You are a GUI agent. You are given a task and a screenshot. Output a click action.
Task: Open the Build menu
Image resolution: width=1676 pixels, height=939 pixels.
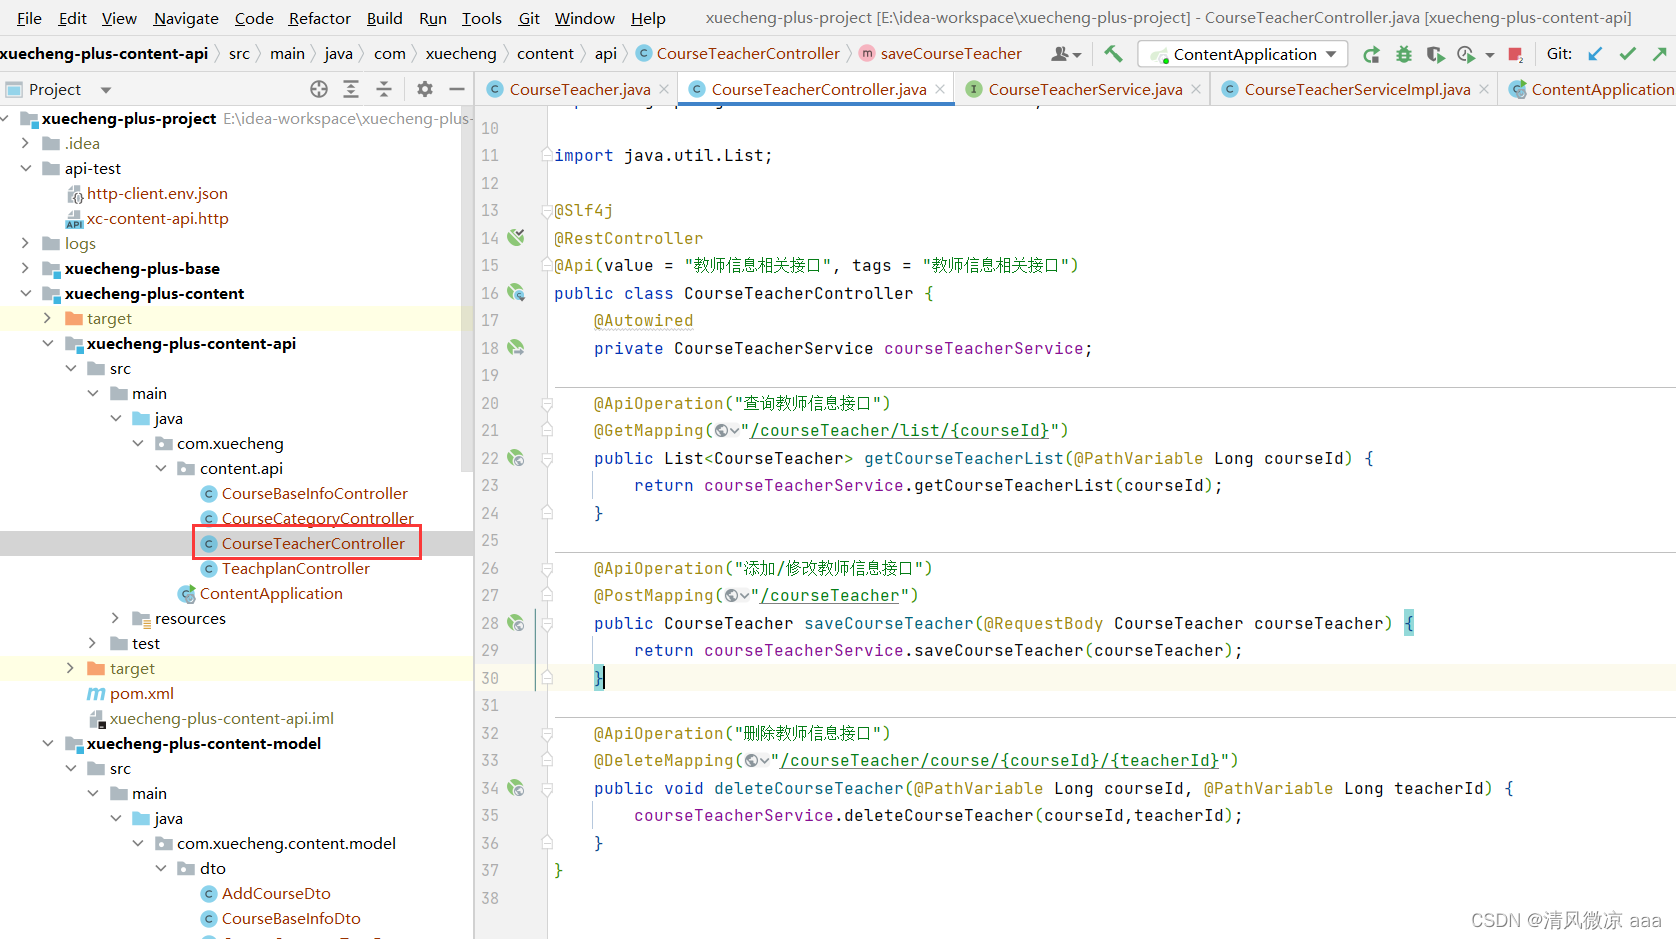click(x=384, y=18)
